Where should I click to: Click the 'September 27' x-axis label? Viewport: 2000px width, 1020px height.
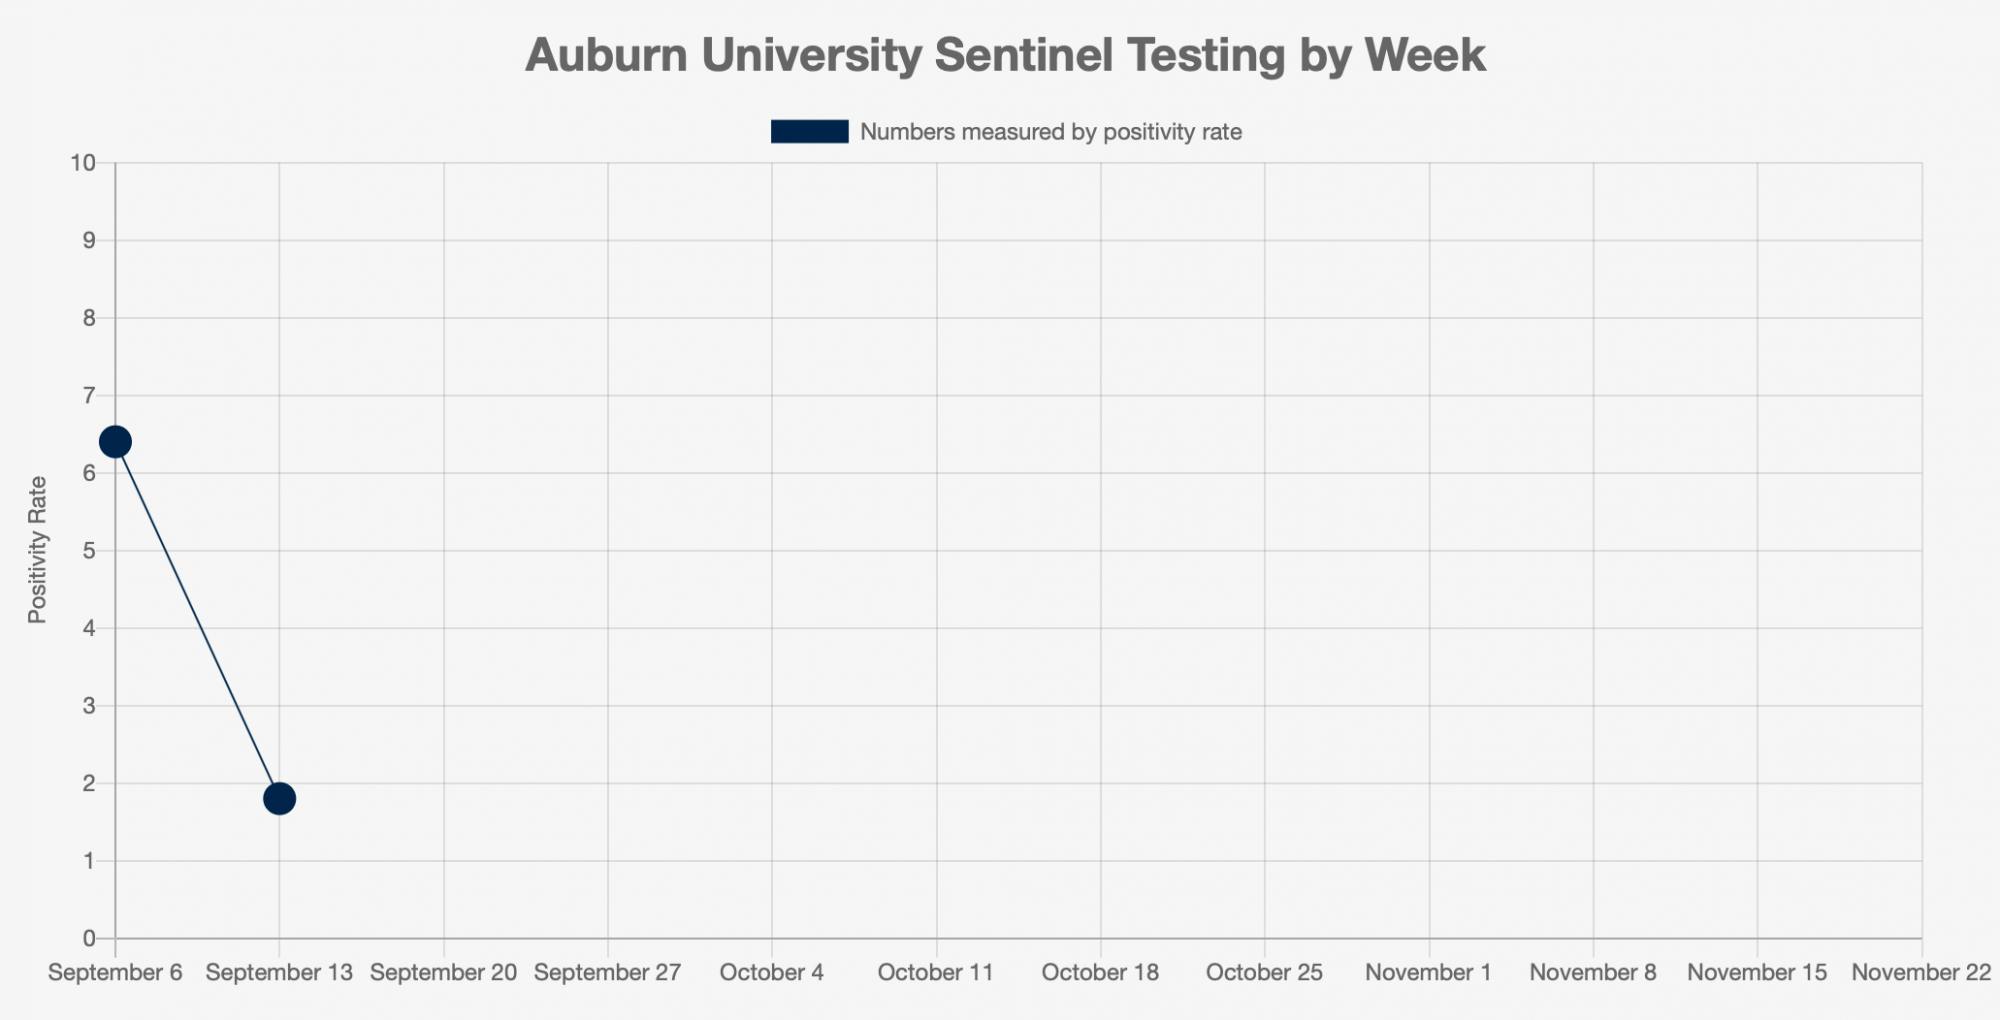[x=607, y=972]
